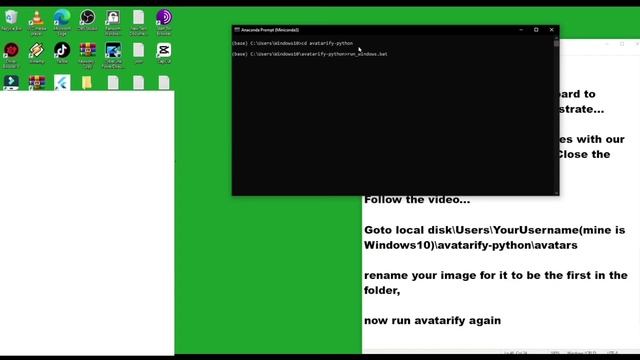Screen dimensions: 640x360
Task: Maximize the Anaconda Prompt window
Action: (536, 30)
